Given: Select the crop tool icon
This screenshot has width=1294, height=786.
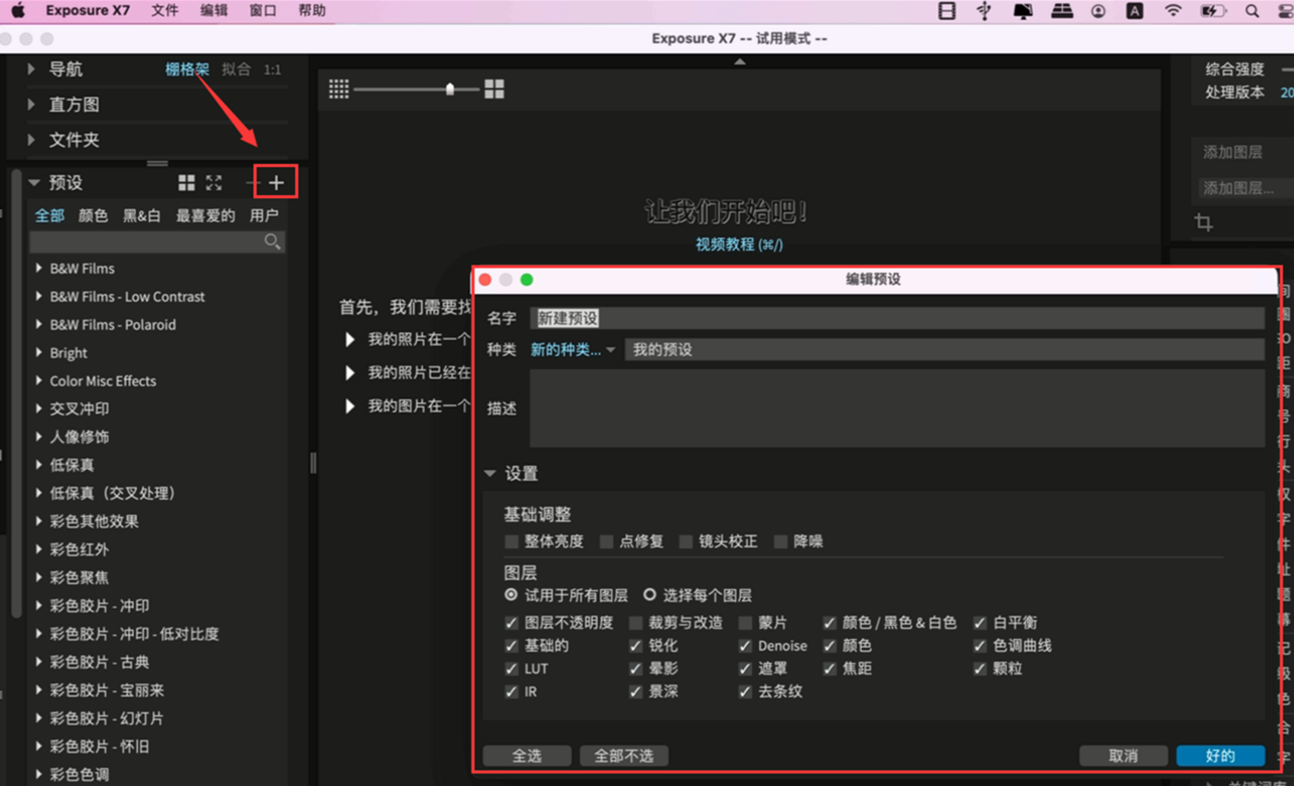Looking at the screenshot, I should pyautogui.click(x=1204, y=223).
